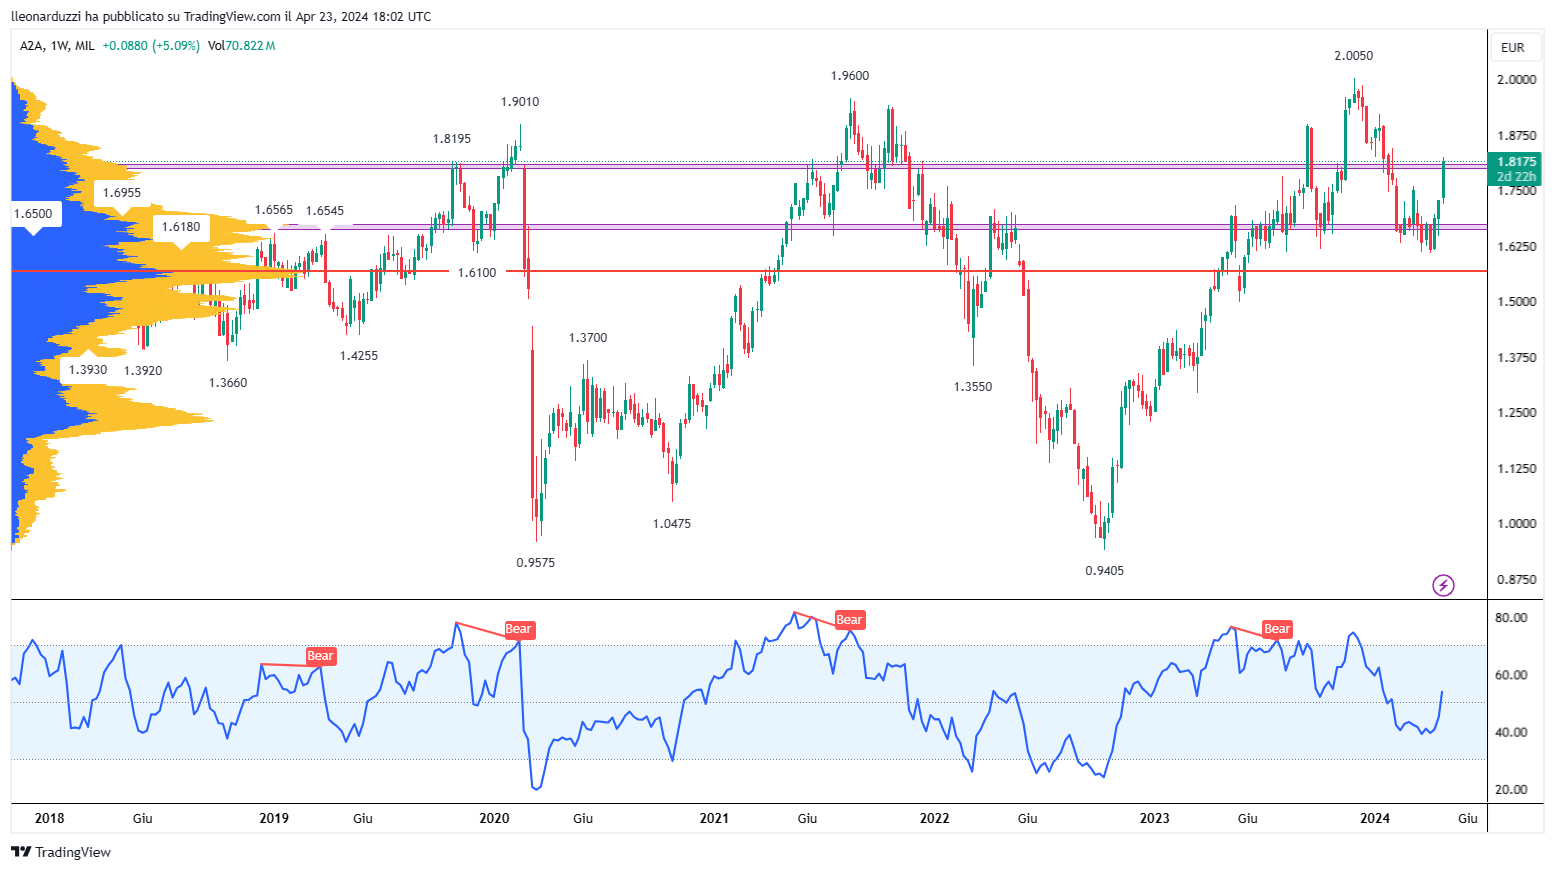Click the green 1.8175 current price label
Screen dimensions: 1555x870
[1516, 161]
